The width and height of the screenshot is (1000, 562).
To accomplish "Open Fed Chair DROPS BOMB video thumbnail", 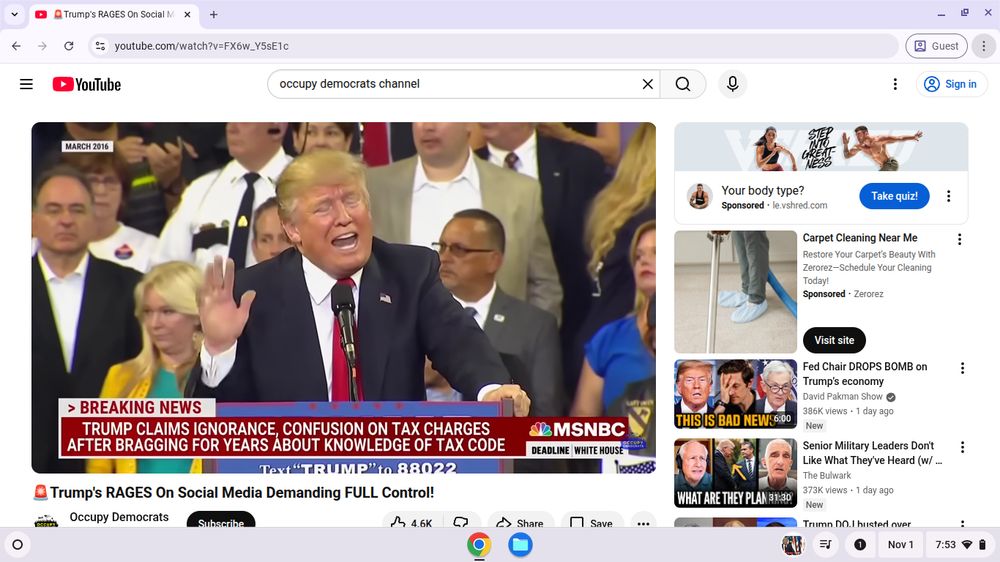I will (735, 394).
